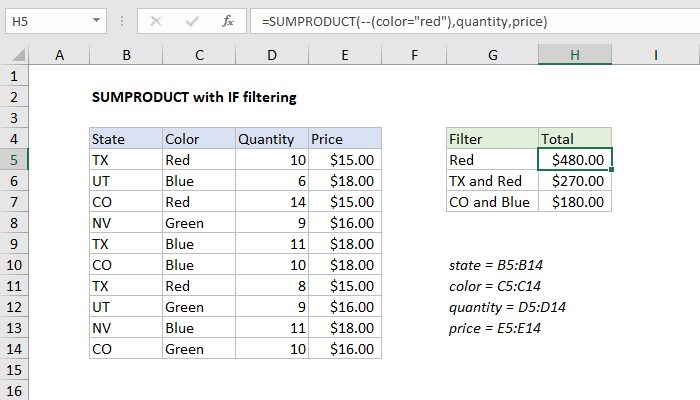This screenshot has width=700, height=400.
Task: Select column H header
Action: (575, 56)
